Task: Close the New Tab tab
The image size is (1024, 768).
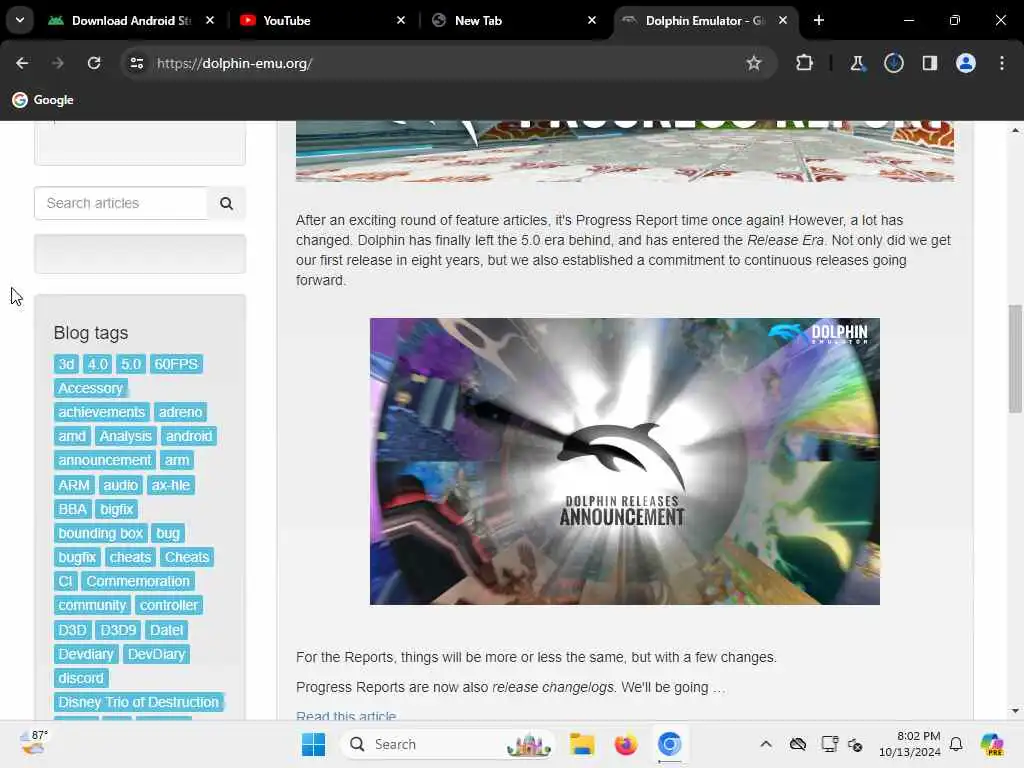Action: pos(592,20)
